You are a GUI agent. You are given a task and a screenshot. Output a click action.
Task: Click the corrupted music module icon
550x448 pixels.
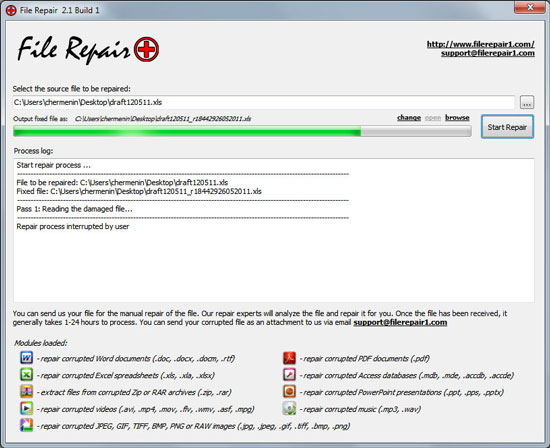[x=289, y=408]
